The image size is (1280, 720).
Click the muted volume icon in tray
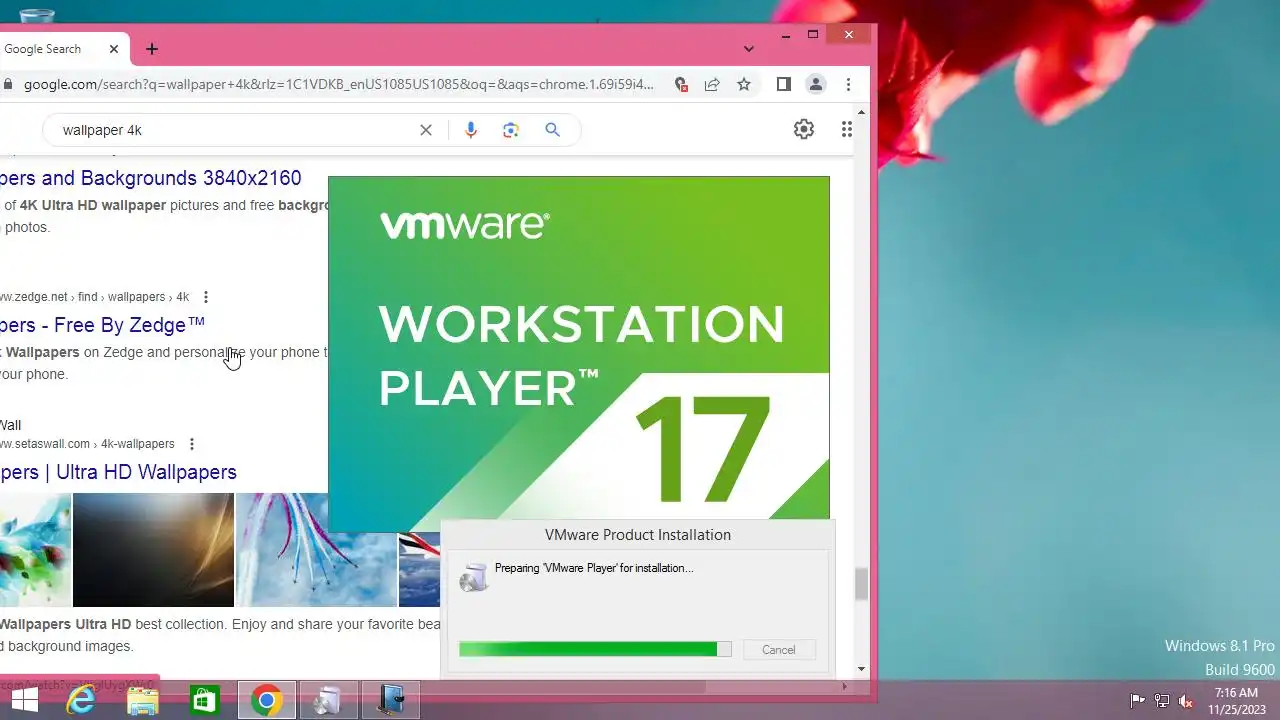pyautogui.click(x=1187, y=701)
